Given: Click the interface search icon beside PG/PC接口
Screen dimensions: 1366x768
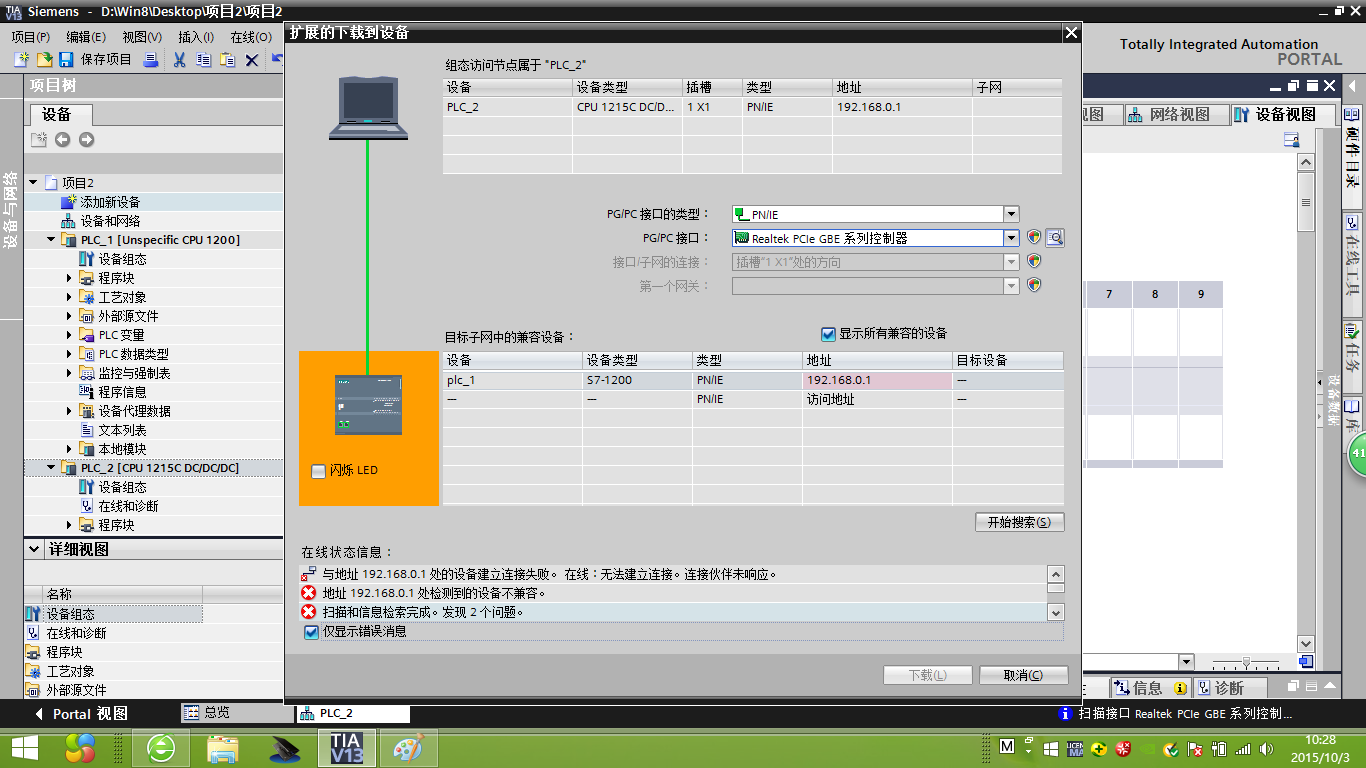Looking at the screenshot, I should (x=1055, y=238).
